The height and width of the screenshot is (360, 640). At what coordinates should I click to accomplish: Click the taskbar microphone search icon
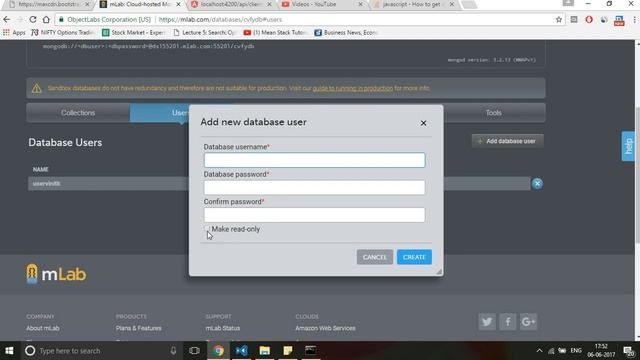point(173,351)
